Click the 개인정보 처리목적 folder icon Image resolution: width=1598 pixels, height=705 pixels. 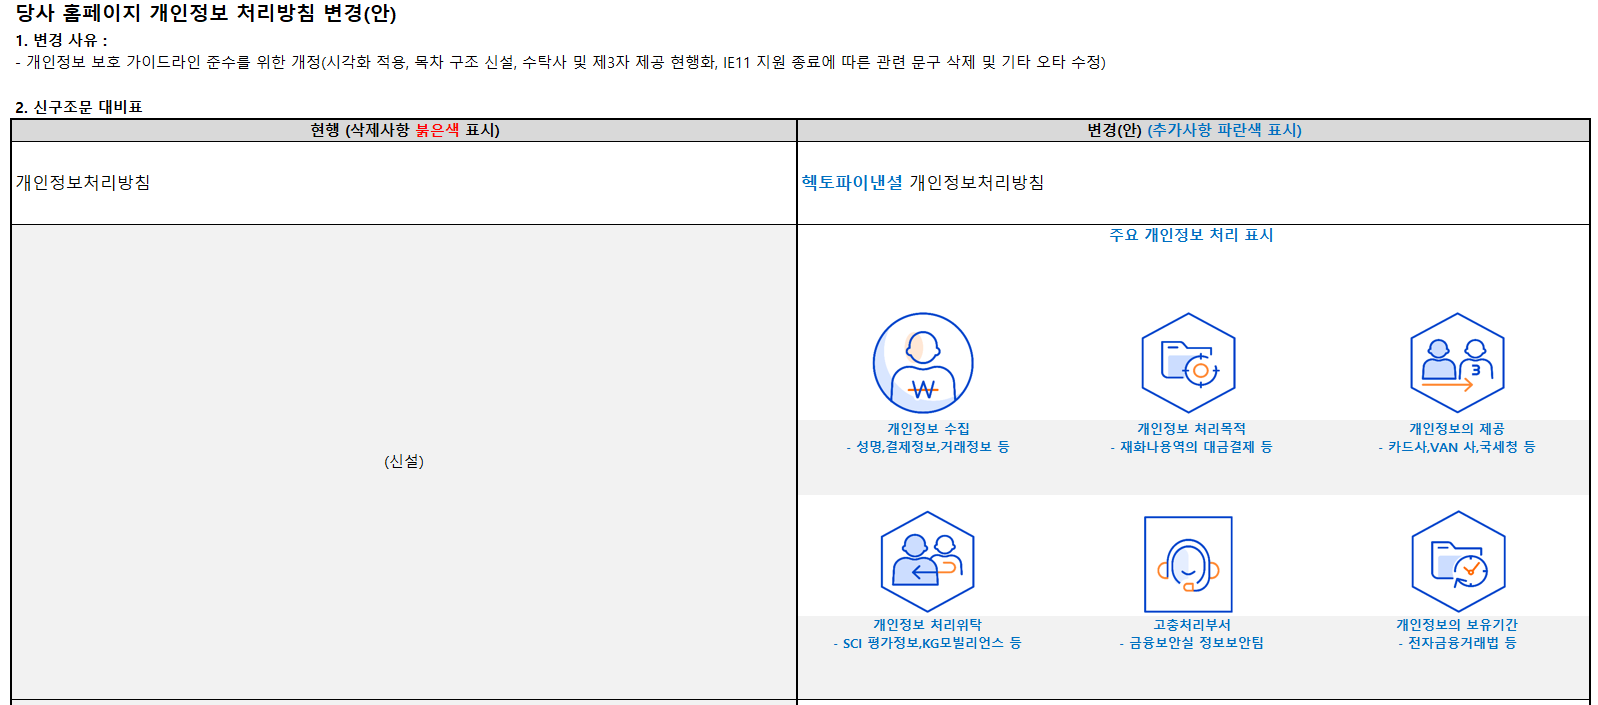pyautogui.click(x=1188, y=363)
